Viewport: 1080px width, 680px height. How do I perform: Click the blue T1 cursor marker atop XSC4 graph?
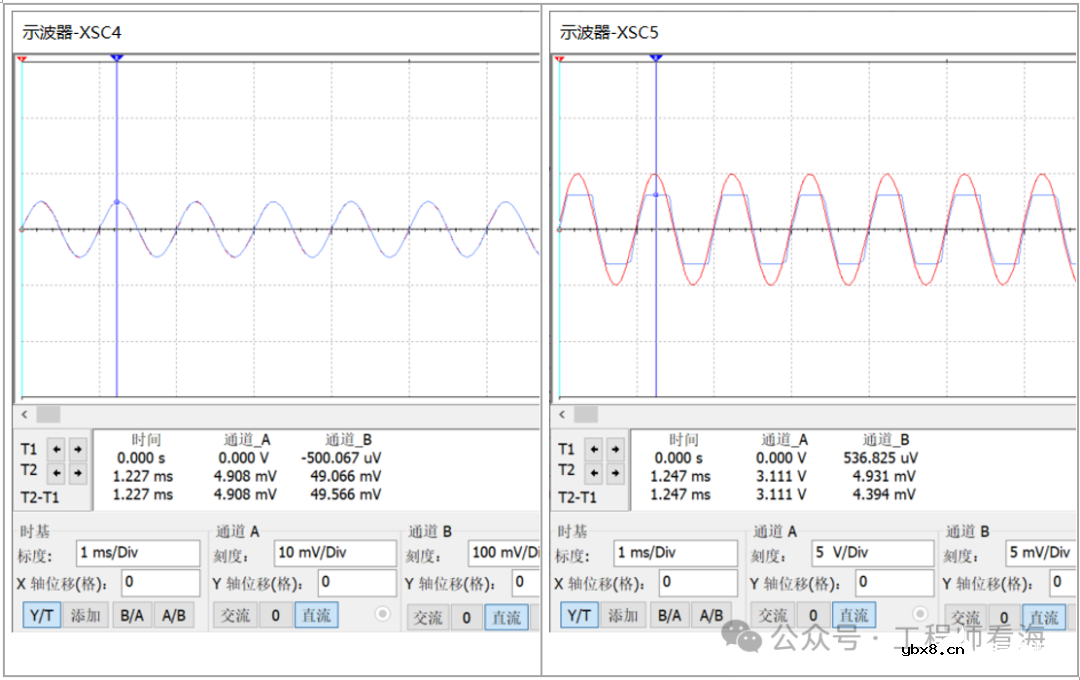[x=117, y=59]
